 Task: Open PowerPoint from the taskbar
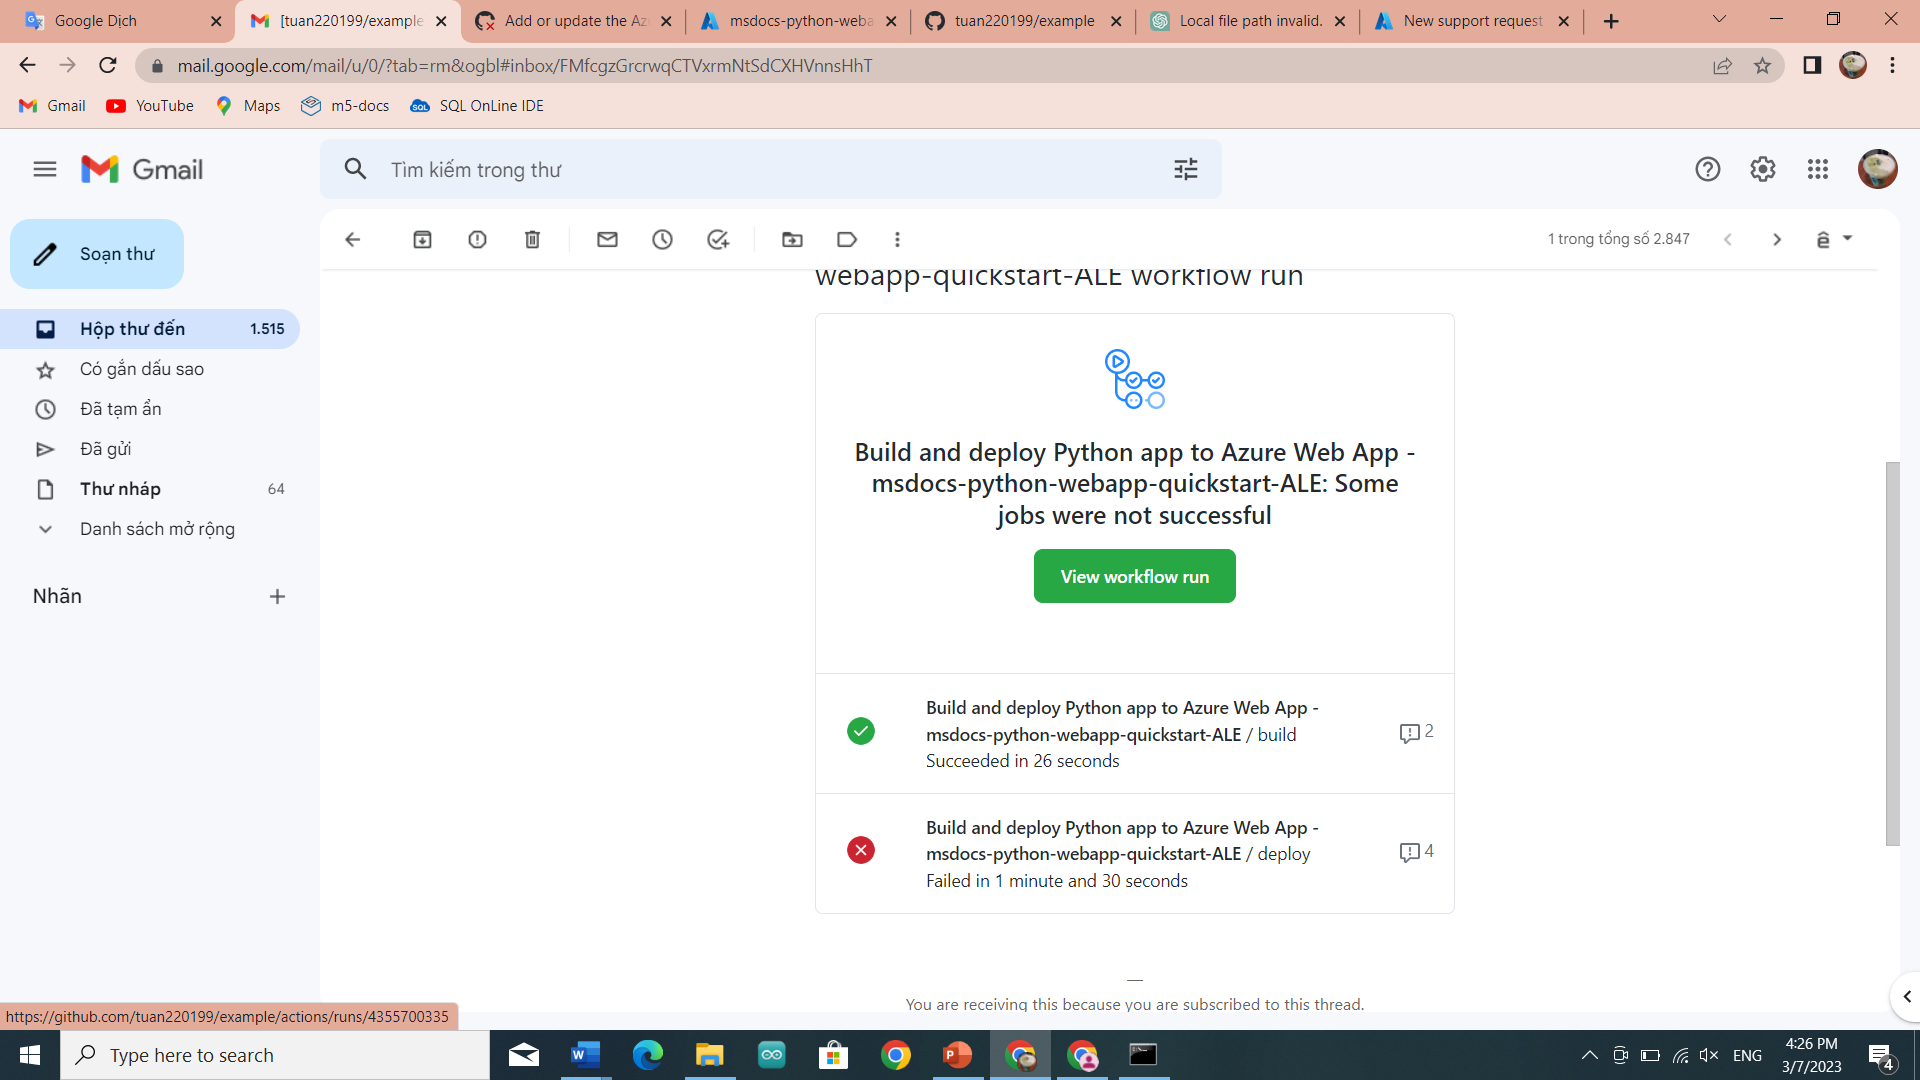957,1055
